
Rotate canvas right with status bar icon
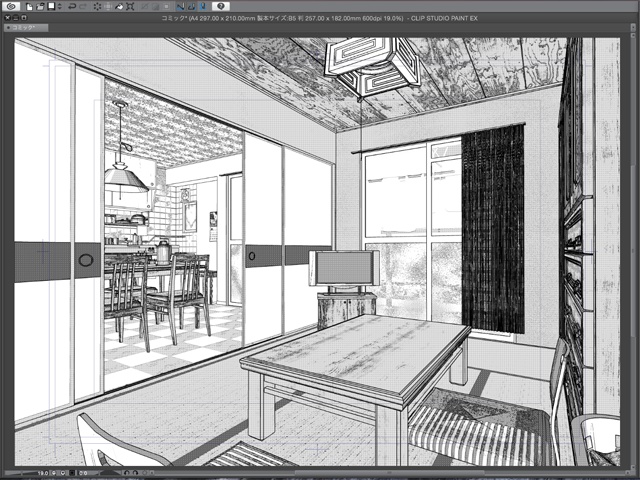[x=135, y=473]
